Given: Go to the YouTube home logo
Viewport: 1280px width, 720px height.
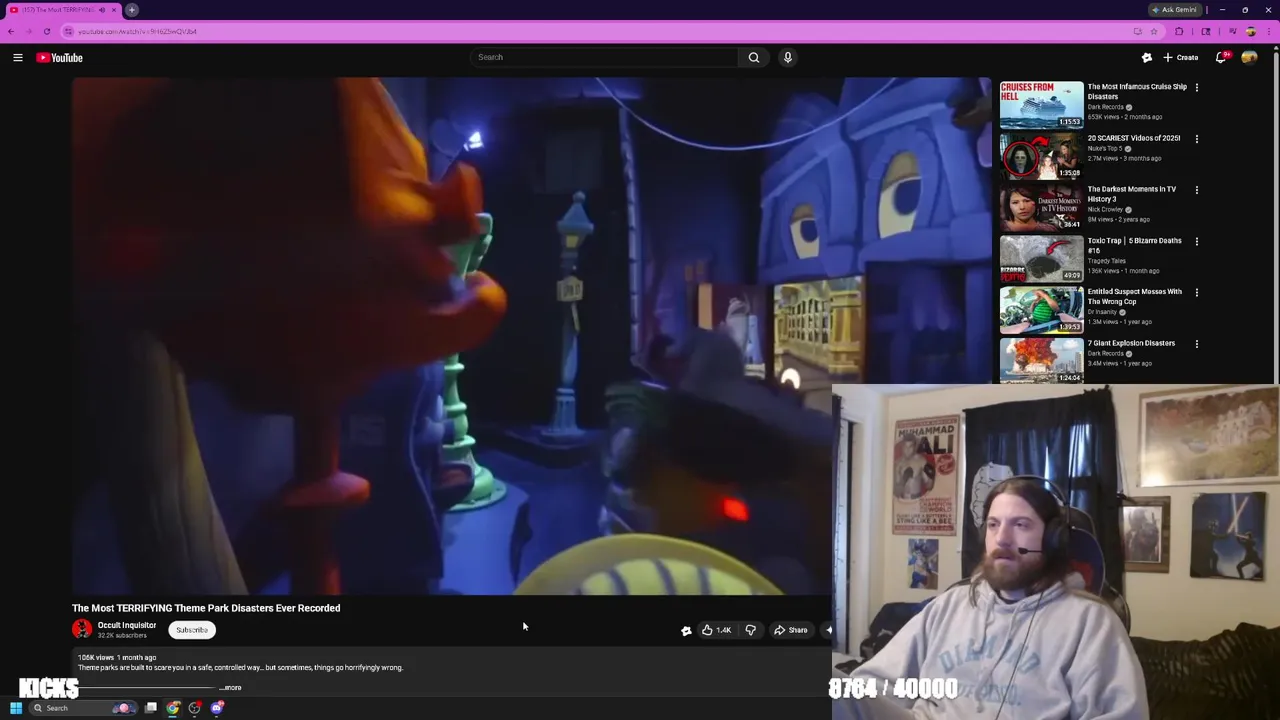Looking at the screenshot, I should click(60, 58).
